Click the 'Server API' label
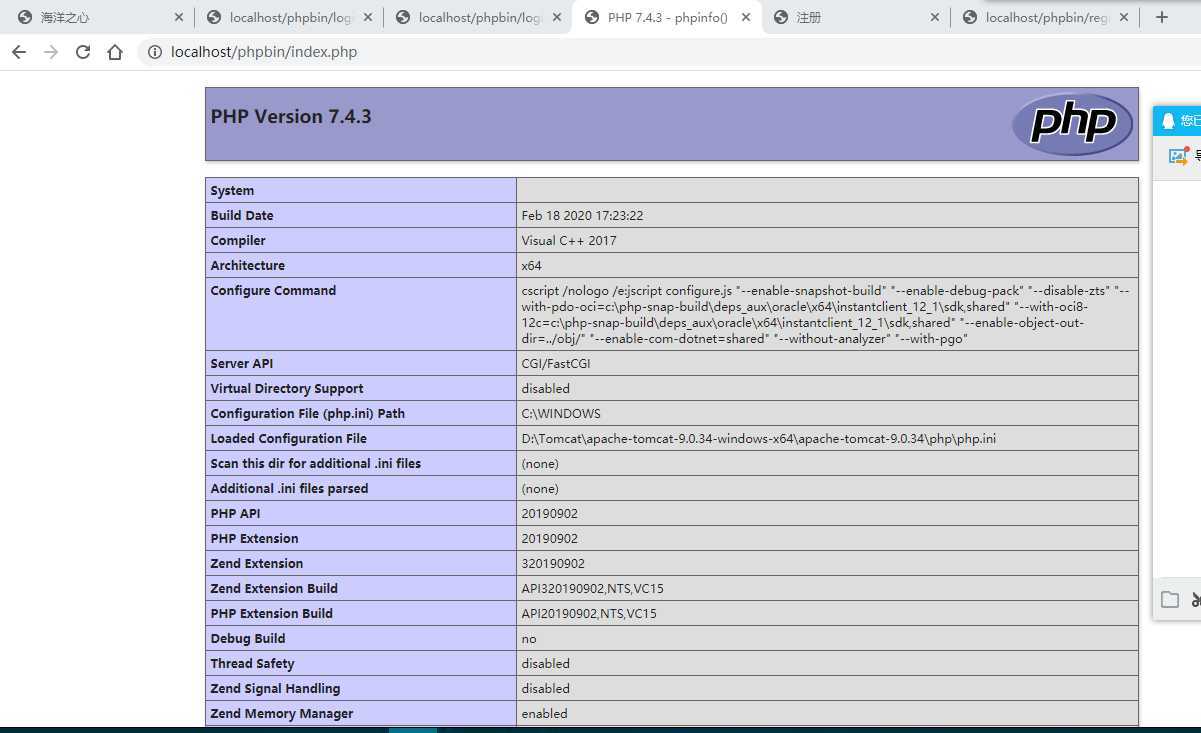1201x733 pixels. (242, 363)
